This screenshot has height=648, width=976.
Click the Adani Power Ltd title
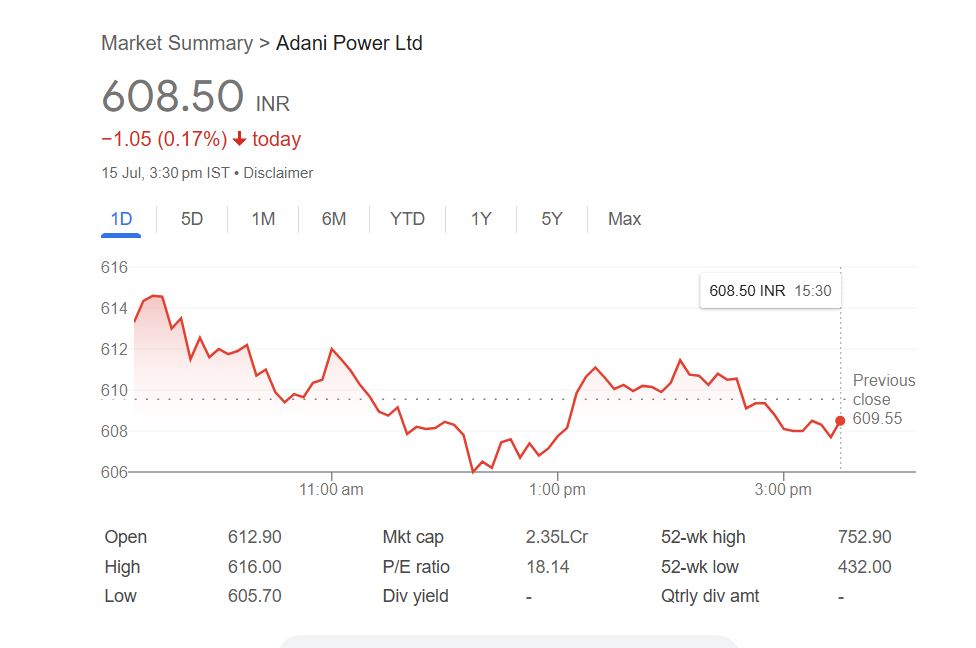[x=349, y=43]
